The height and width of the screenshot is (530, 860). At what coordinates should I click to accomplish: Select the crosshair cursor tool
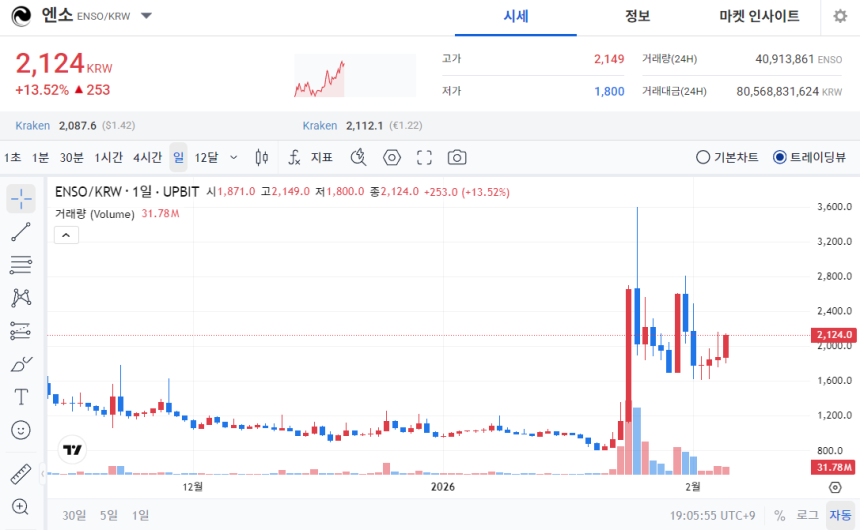(21, 199)
